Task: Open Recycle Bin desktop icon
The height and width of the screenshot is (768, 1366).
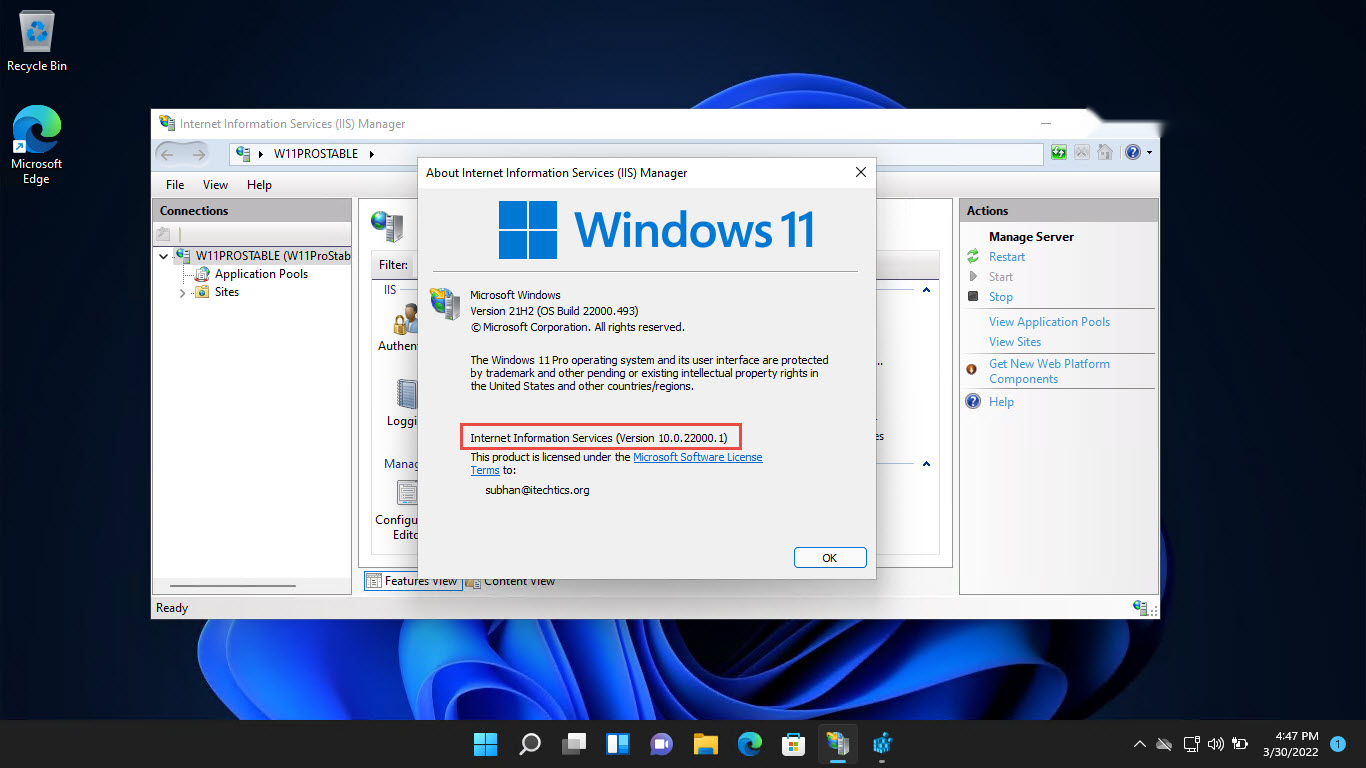Action: [x=37, y=42]
